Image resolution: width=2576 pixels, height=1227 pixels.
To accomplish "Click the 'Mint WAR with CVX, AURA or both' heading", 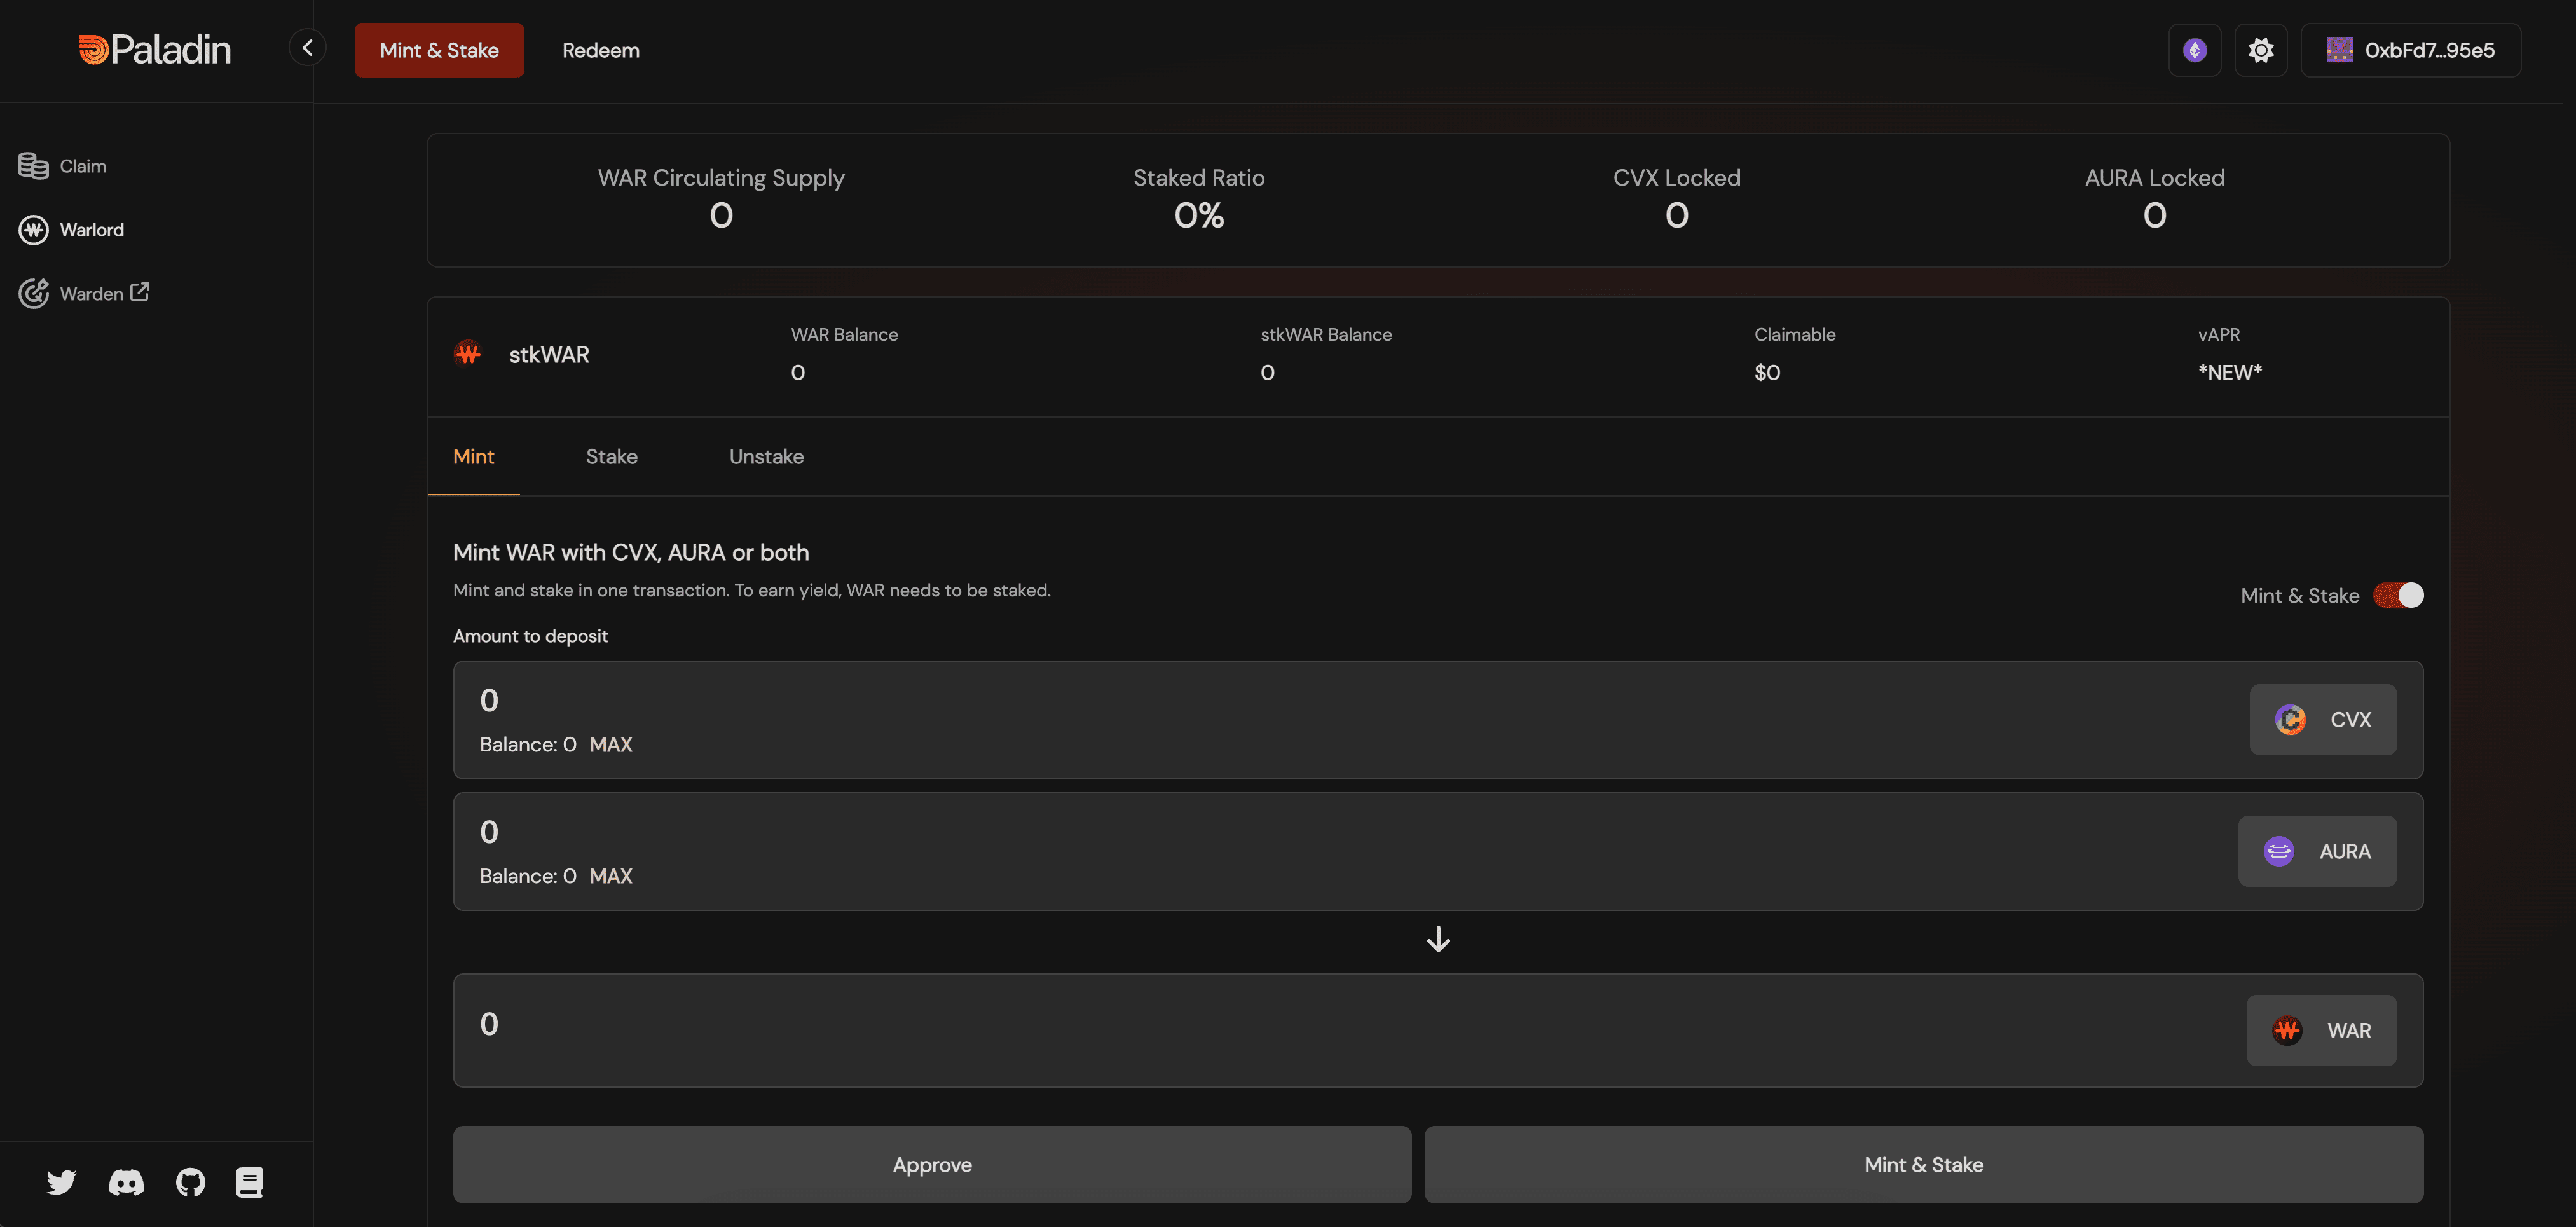I will pos(631,552).
